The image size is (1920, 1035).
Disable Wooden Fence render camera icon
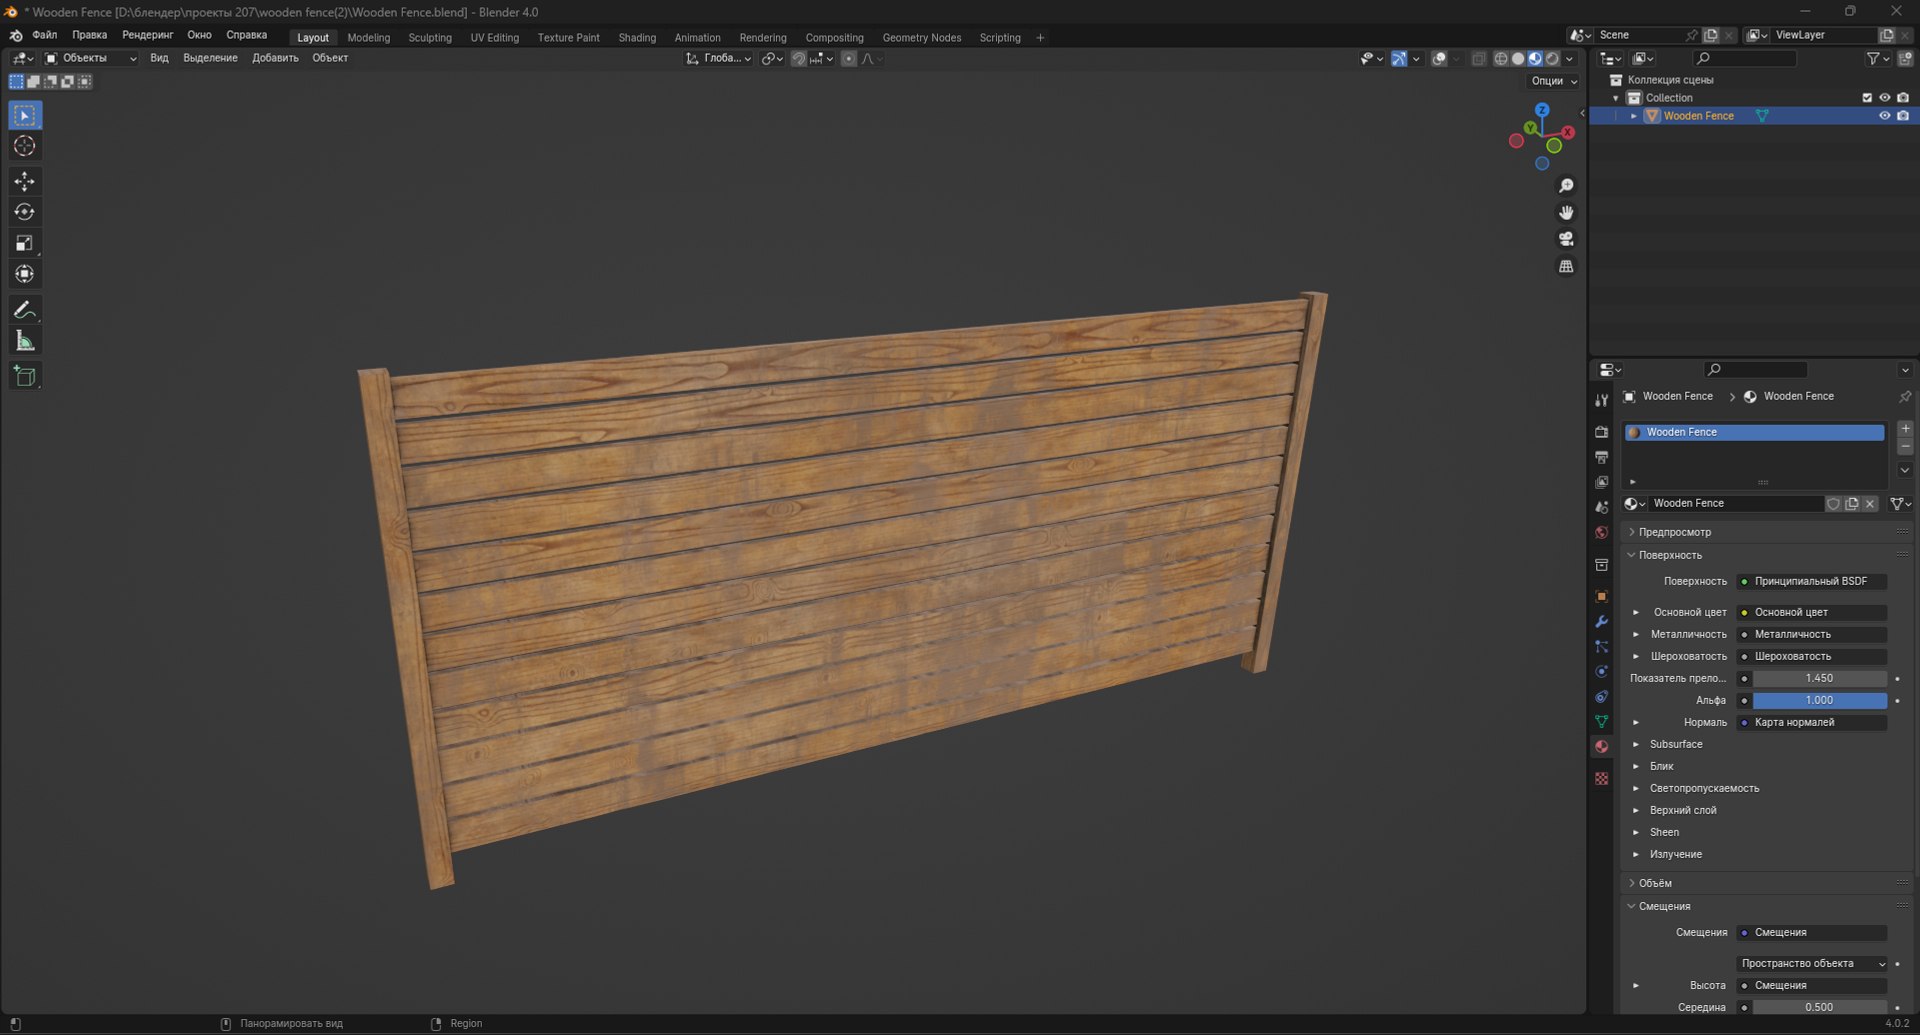(1903, 116)
